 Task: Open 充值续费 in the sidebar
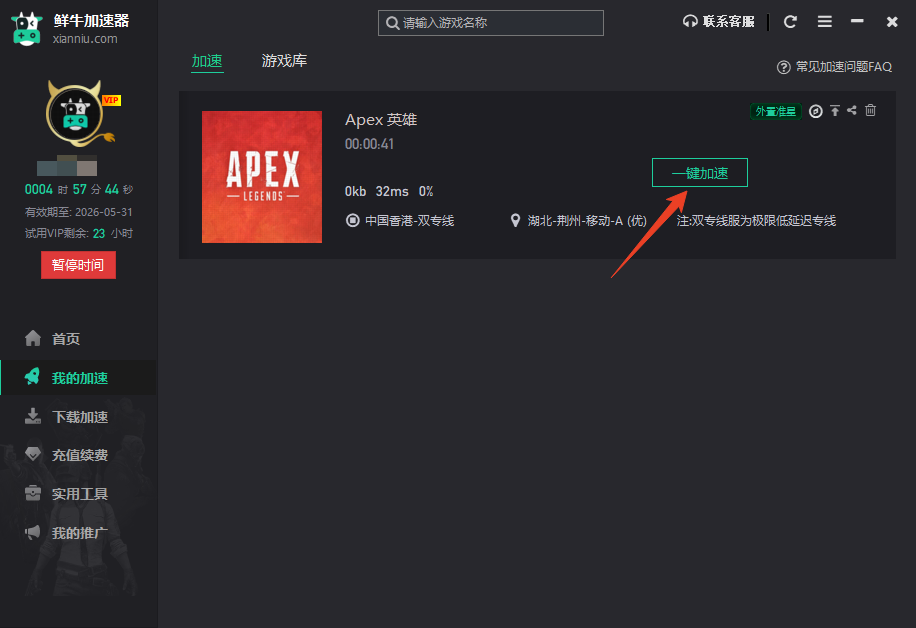point(79,455)
